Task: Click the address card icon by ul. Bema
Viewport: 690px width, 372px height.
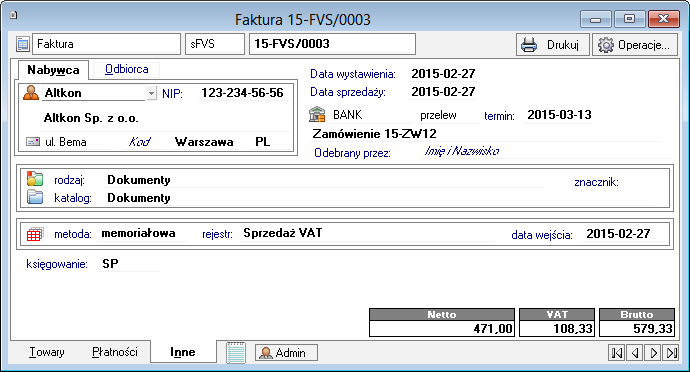Action: point(33,142)
